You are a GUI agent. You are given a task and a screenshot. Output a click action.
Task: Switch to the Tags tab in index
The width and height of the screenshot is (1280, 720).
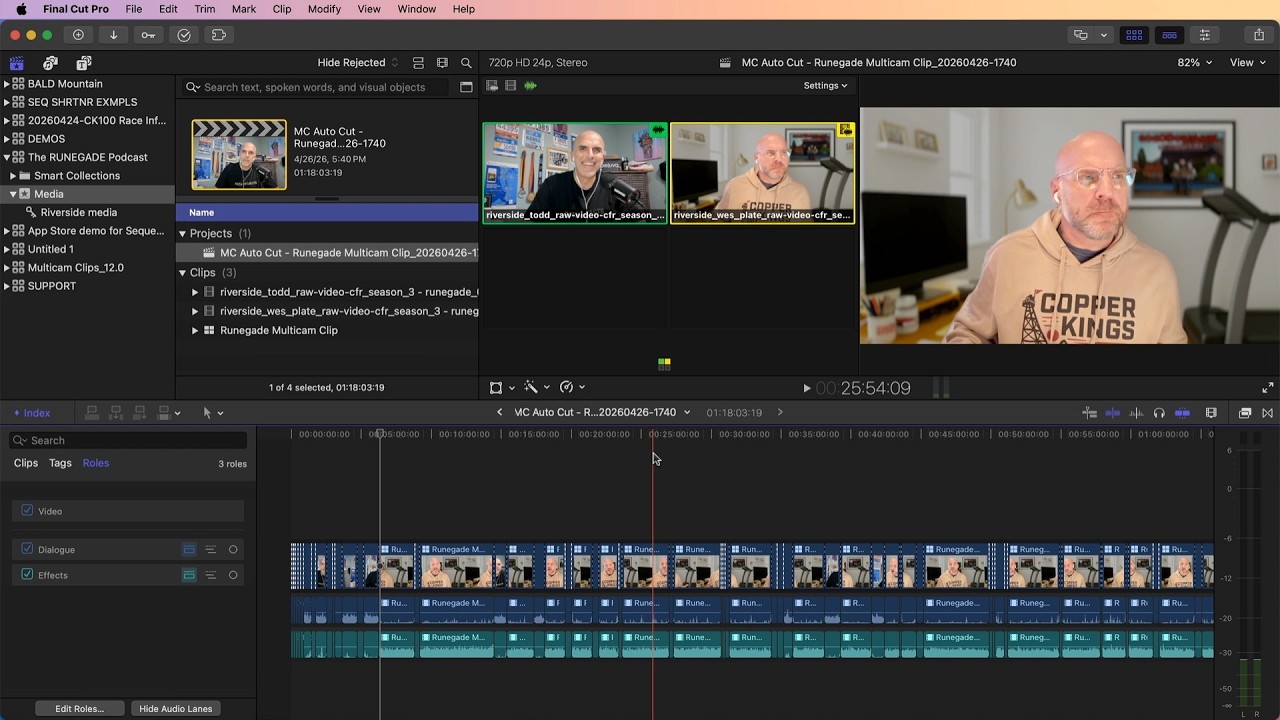(60, 463)
